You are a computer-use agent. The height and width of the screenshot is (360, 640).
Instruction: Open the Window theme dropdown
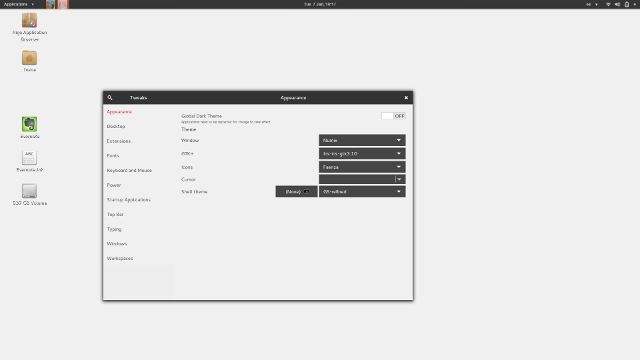pyautogui.click(x=362, y=140)
